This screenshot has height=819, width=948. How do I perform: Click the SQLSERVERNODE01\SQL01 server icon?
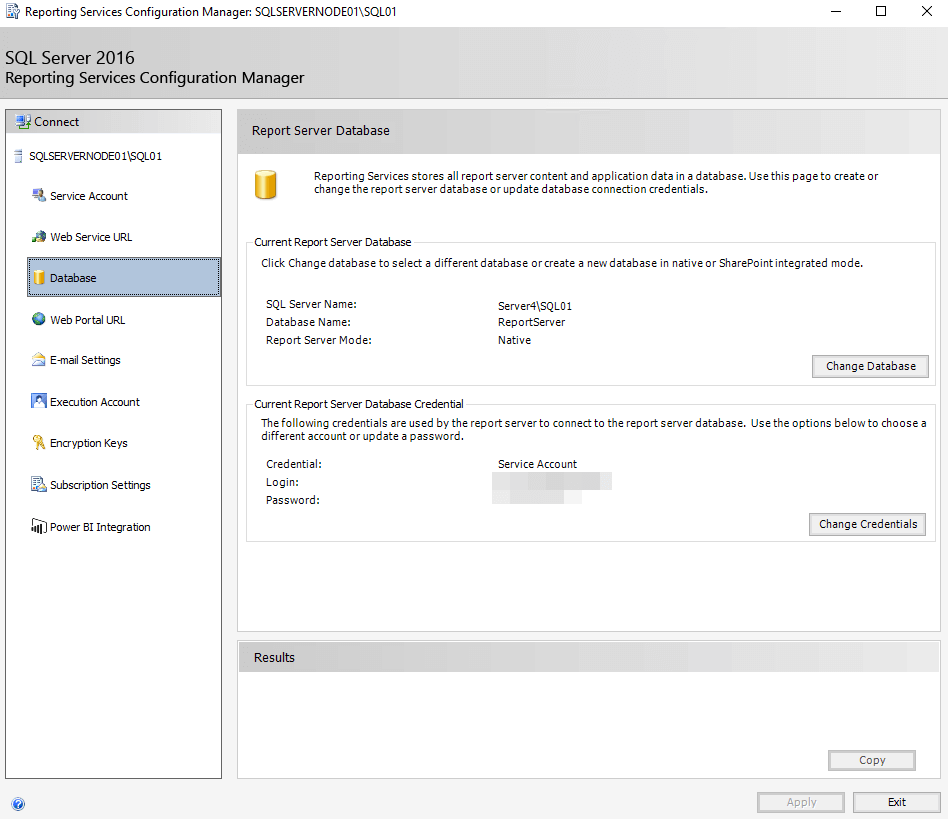[x=18, y=156]
